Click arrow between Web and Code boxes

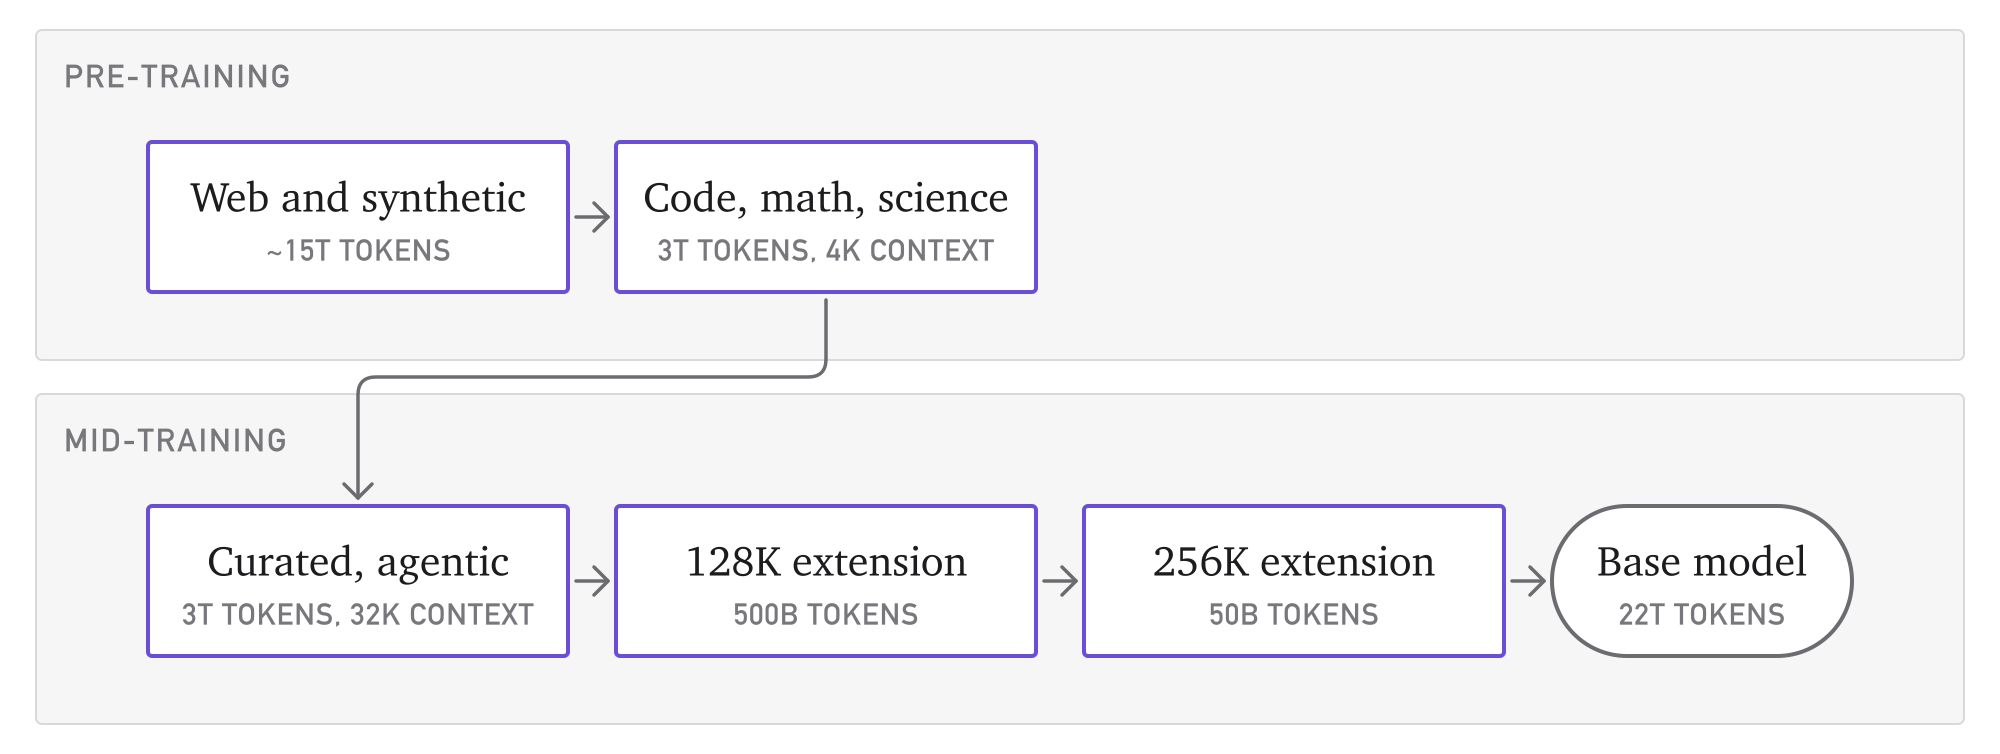click(592, 217)
